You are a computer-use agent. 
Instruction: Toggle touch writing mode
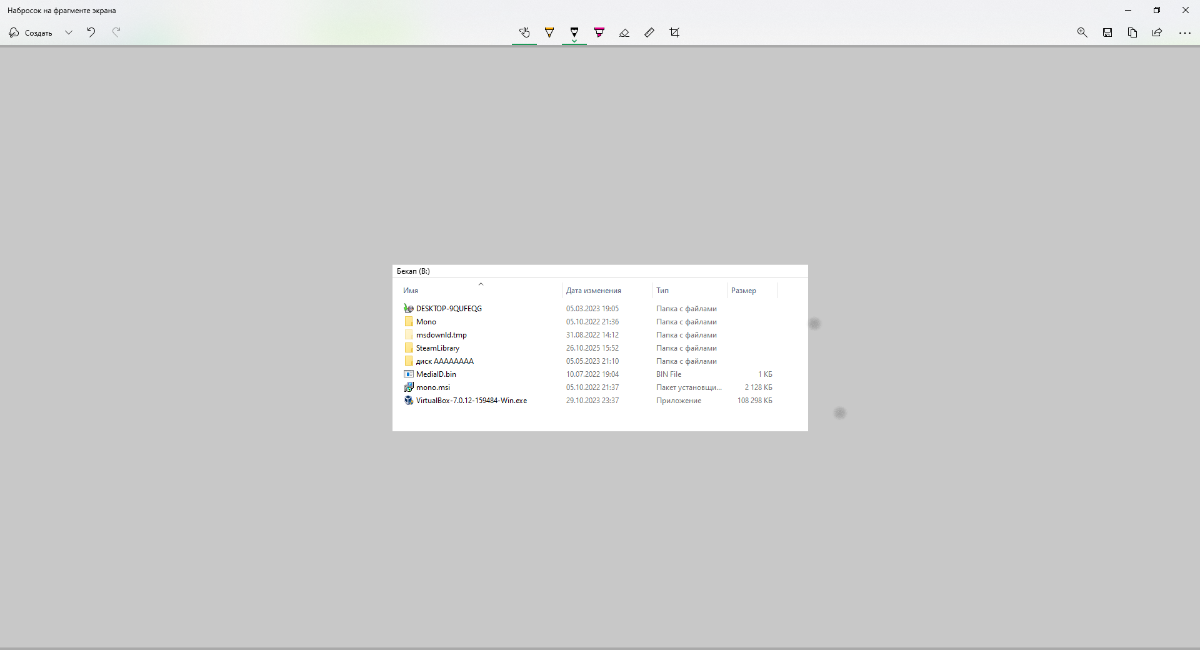pyautogui.click(x=524, y=32)
